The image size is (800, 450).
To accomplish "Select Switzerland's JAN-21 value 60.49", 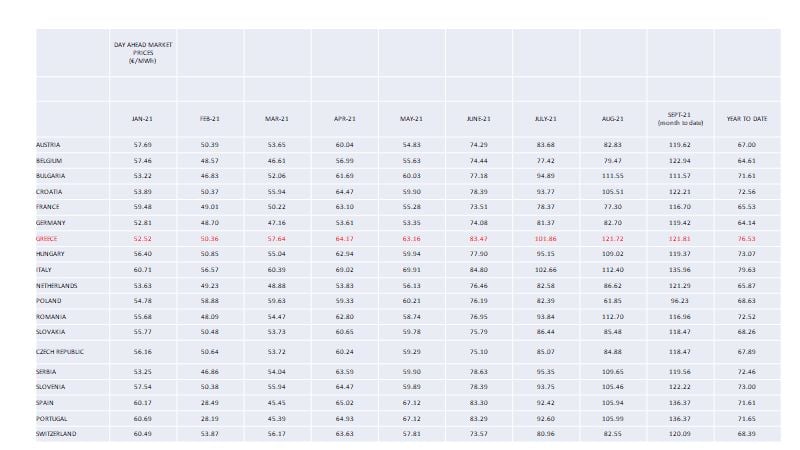I will 142,434.
